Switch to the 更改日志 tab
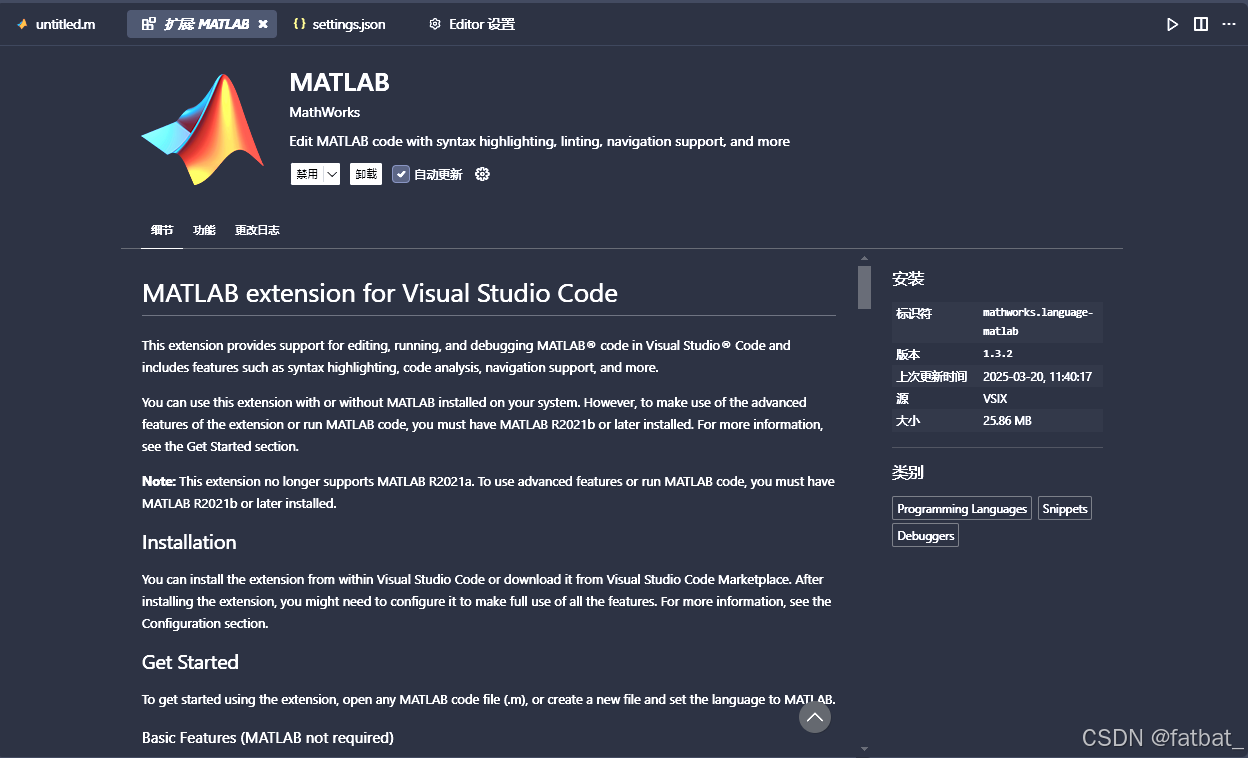The image size is (1248, 758). (x=257, y=229)
